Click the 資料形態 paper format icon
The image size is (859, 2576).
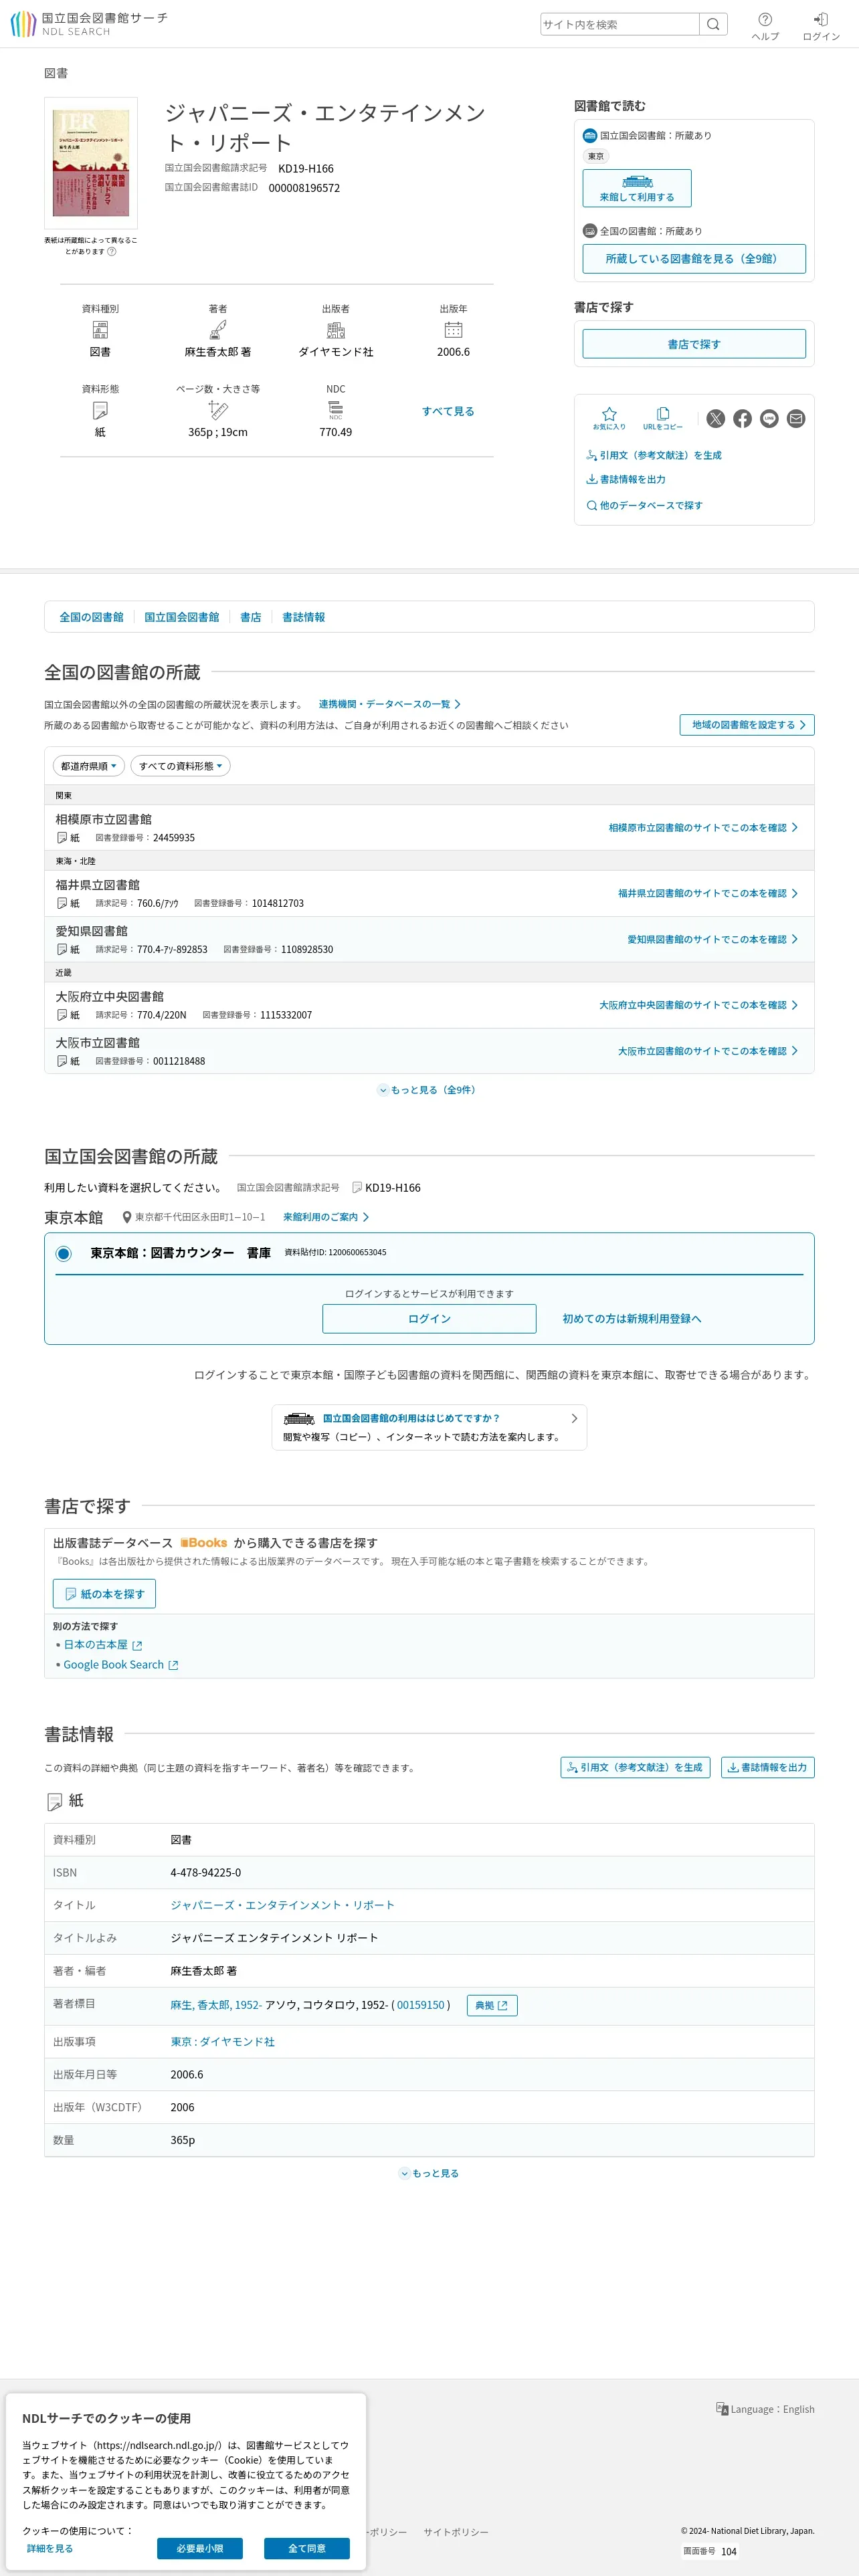[x=100, y=410]
